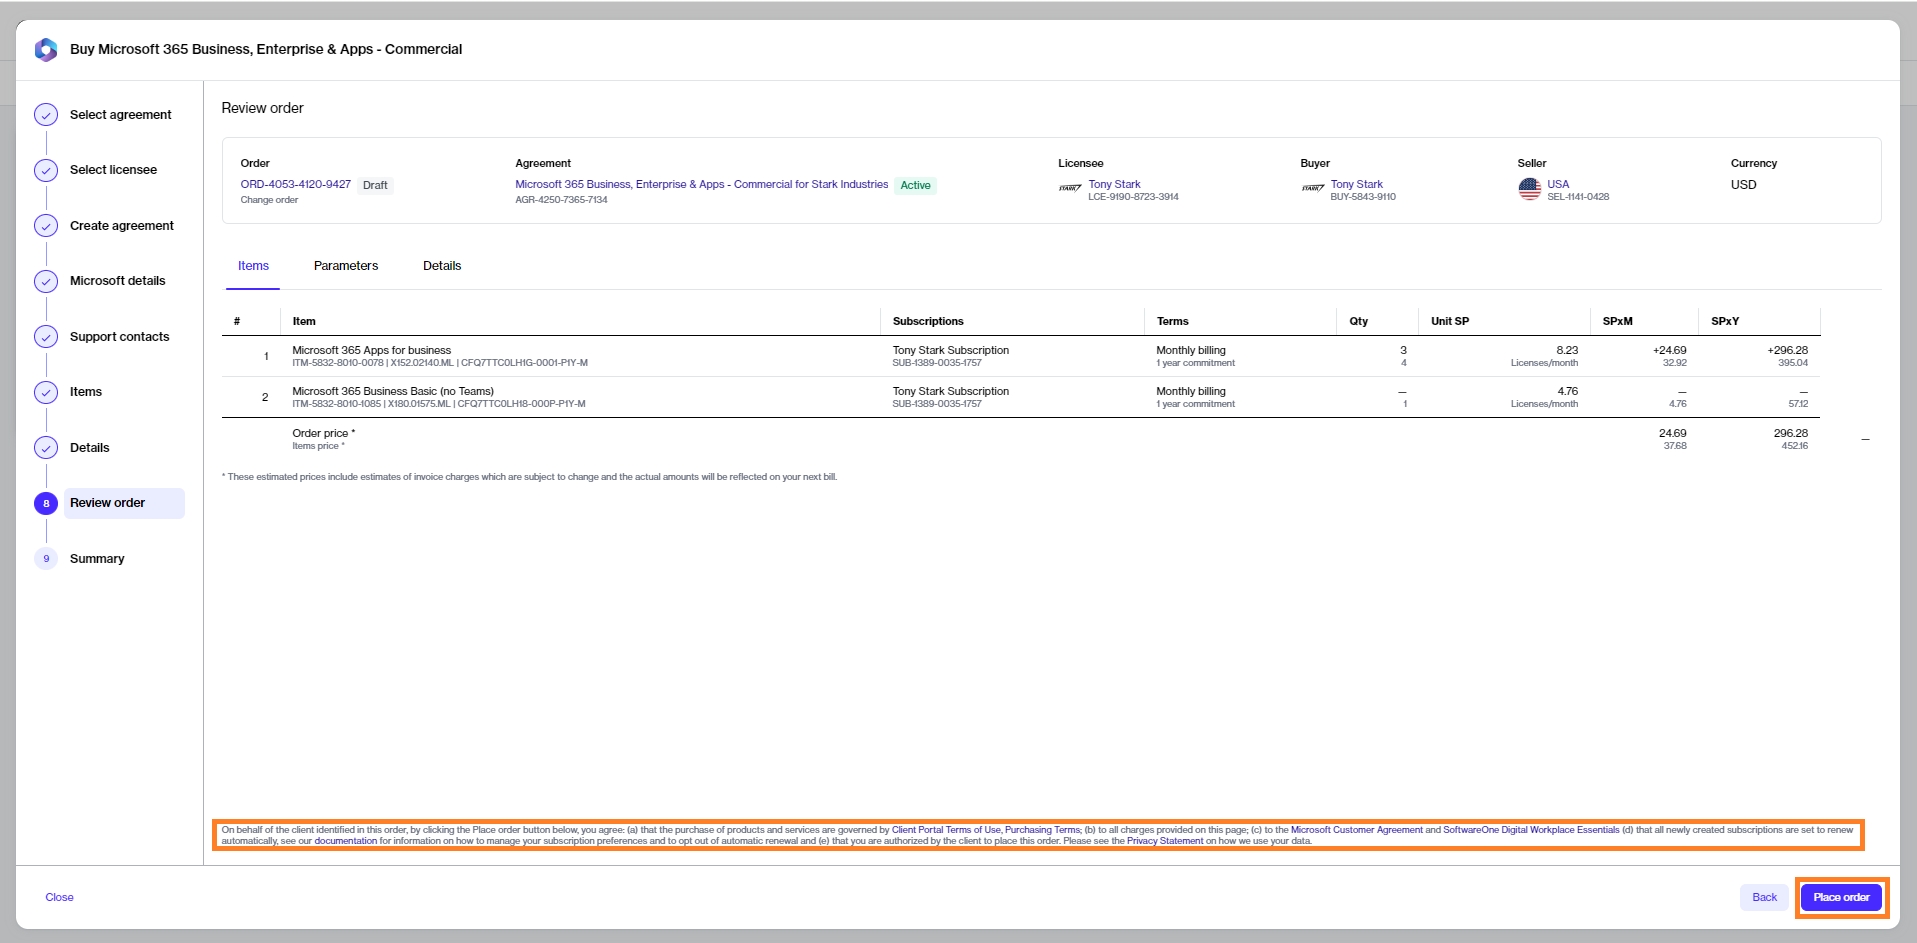This screenshot has width=1917, height=943.
Task: Go to Support contacts step in sidebar
Action: (x=119, y=337)
